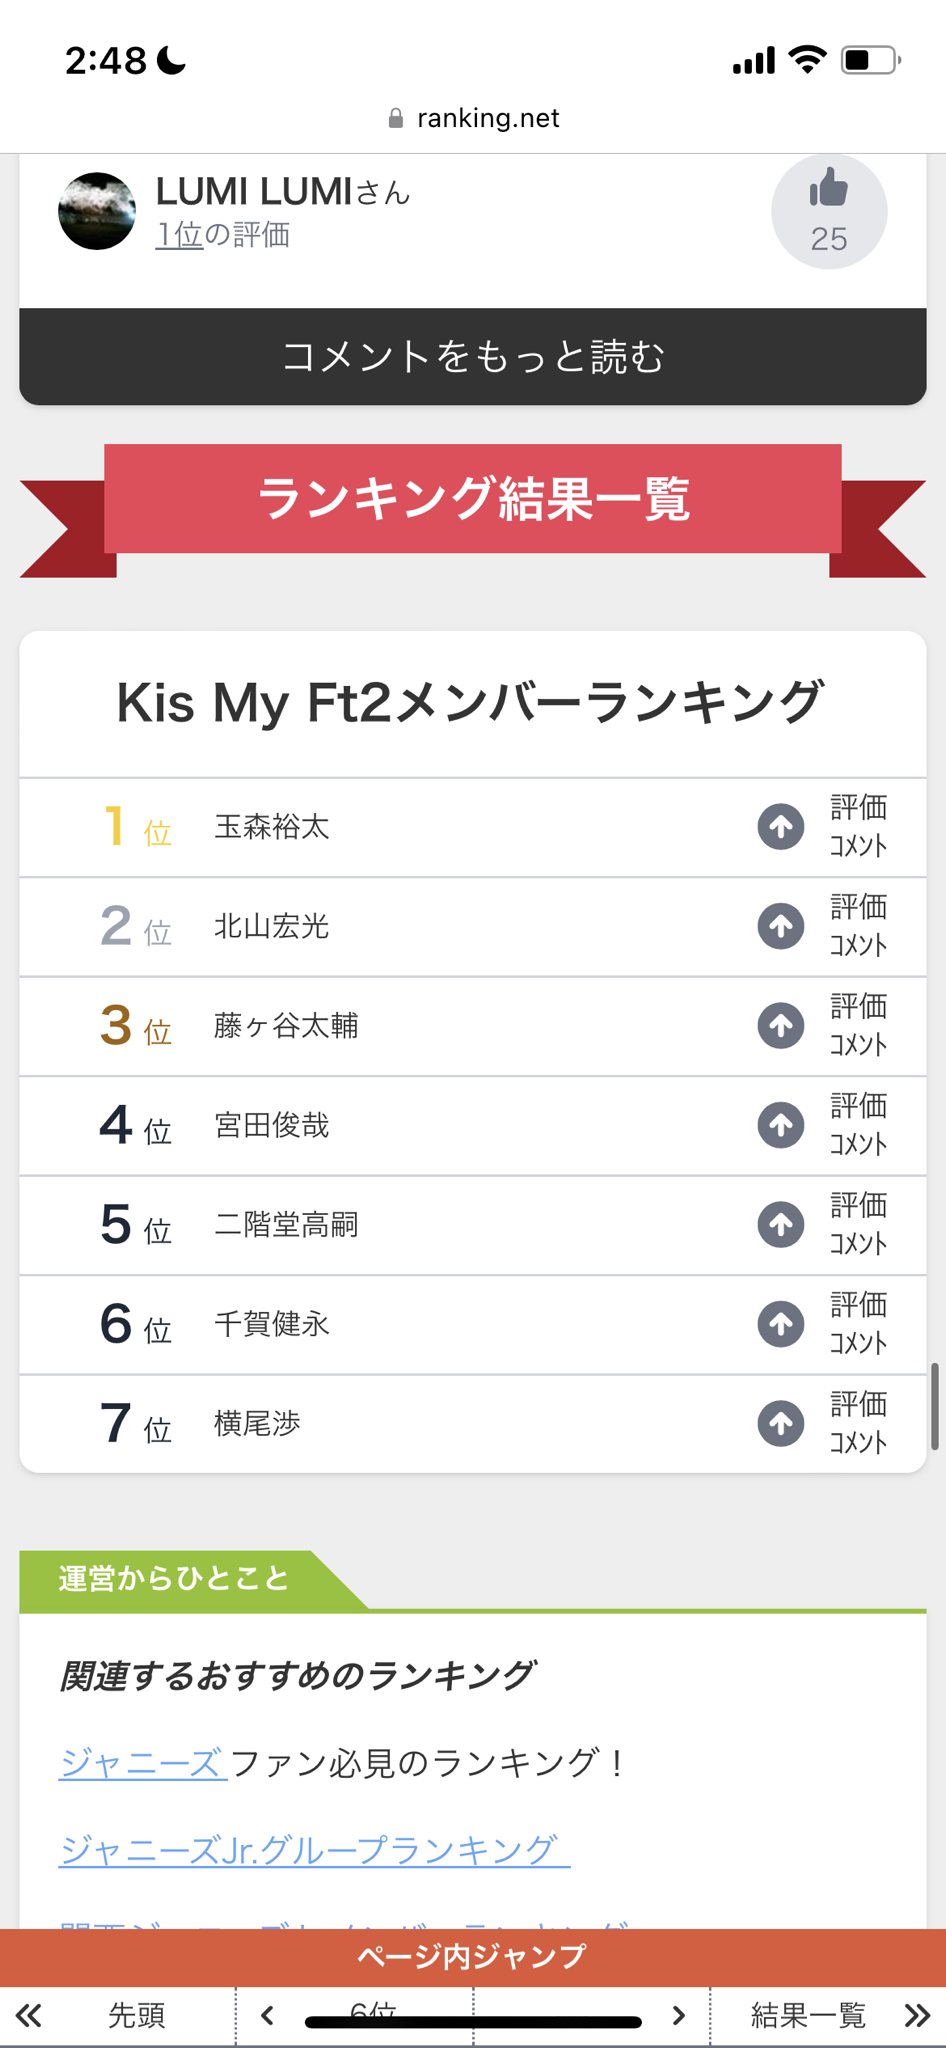
Task: Open 評価コメント for 玉森裕太
Action: tap(858, 827)
